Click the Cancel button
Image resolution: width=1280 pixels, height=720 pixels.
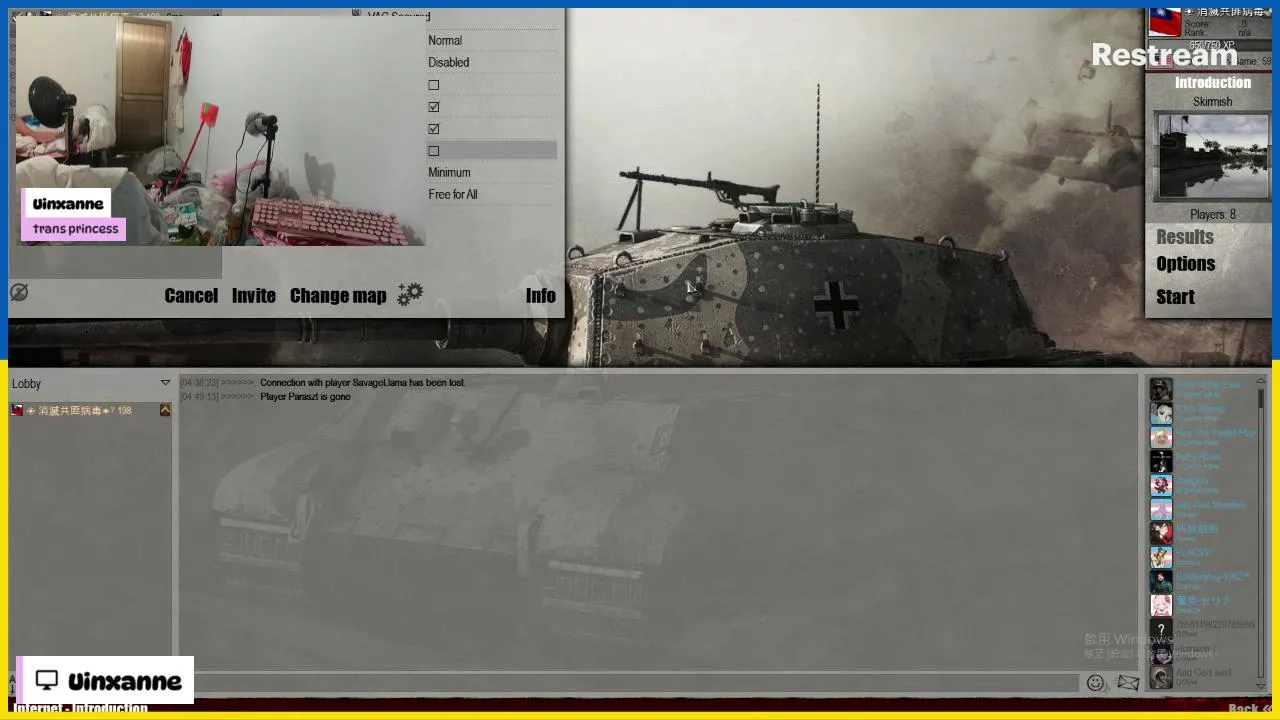(x=191, y=296)
